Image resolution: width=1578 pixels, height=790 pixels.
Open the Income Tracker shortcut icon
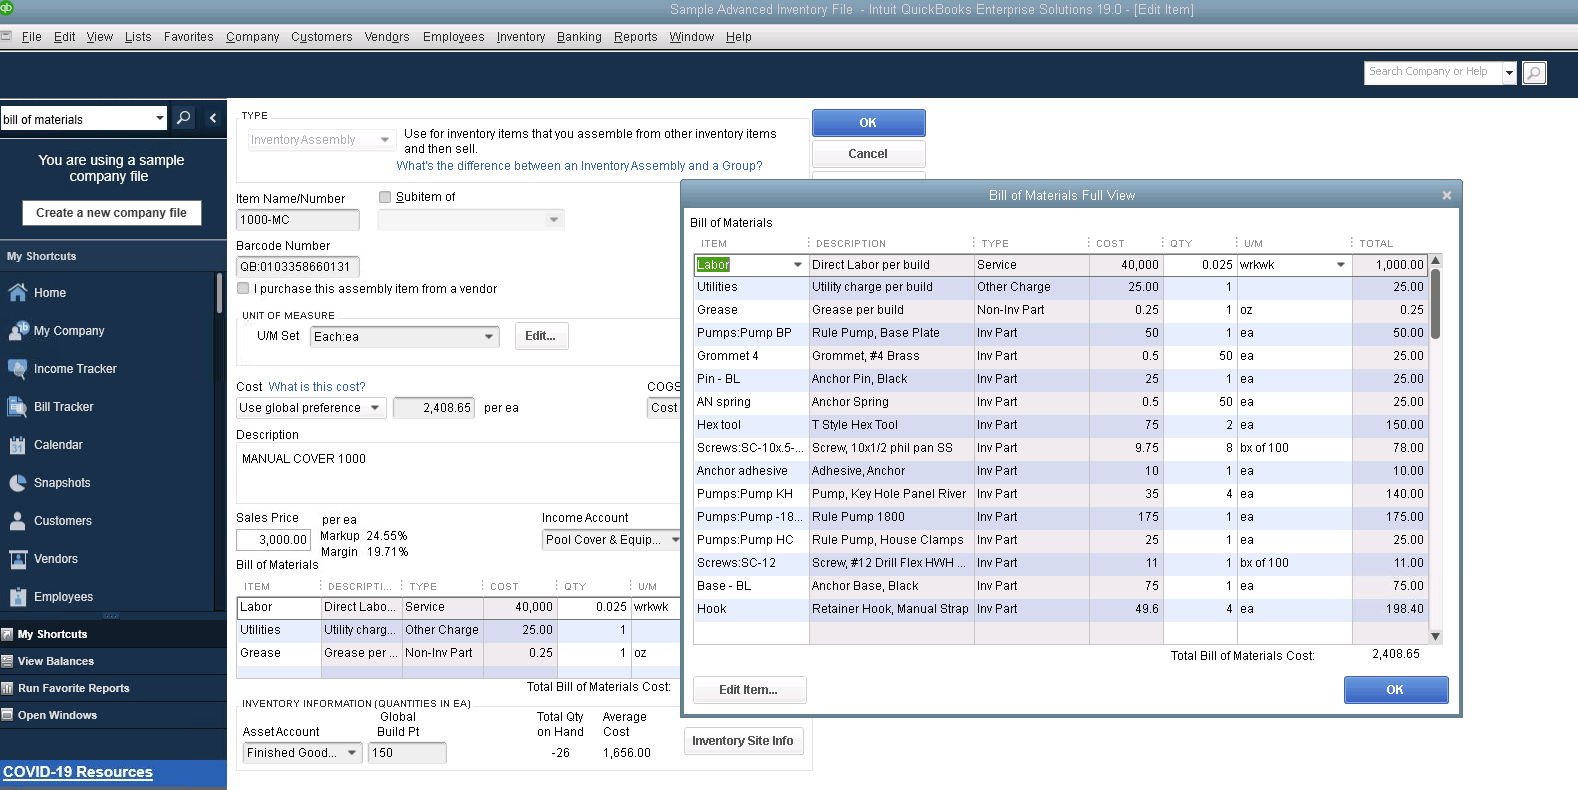(x=17, y=369)
